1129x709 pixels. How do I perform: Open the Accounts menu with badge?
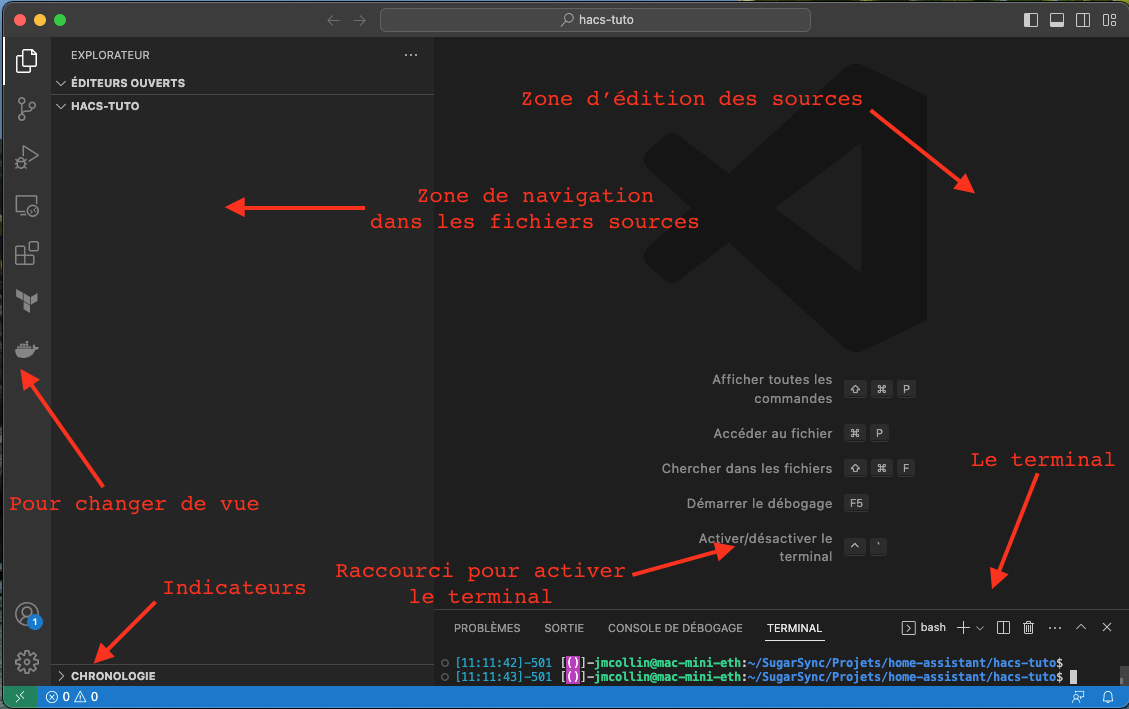click(x=27, y=615)
